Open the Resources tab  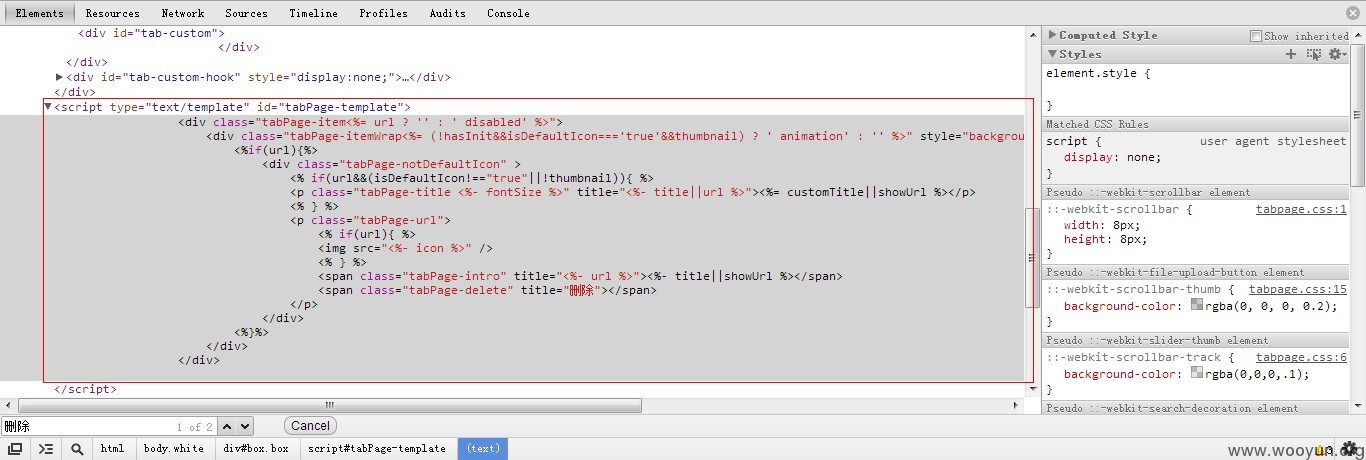(x=112, y=13)
